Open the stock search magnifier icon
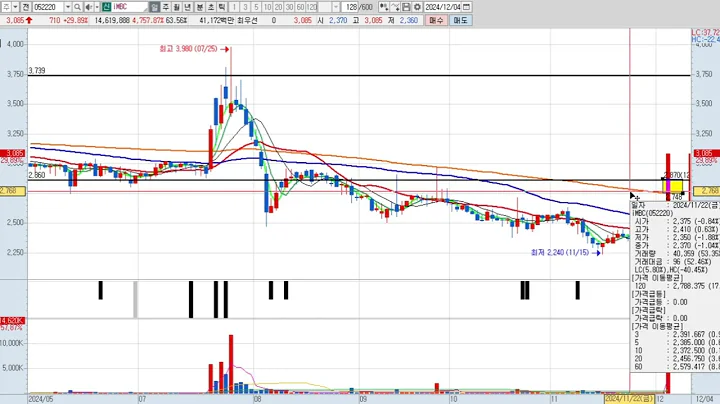Screen dimensions: 720x404 pos(77,7)
